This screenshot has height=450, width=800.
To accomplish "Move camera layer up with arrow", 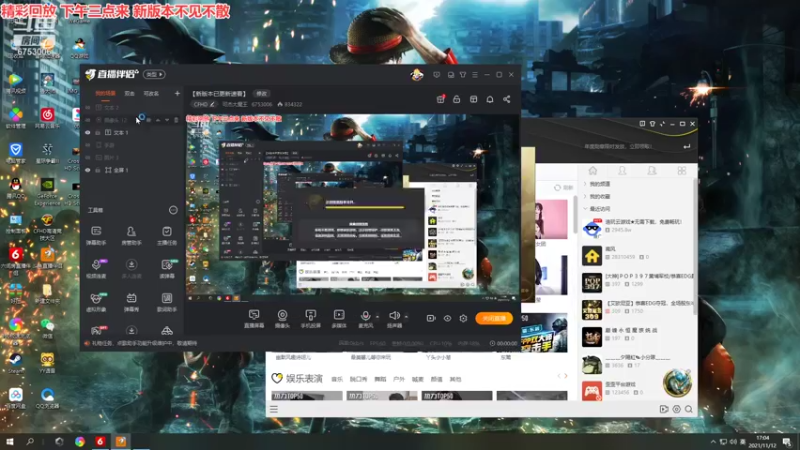I will coord(158,120).
